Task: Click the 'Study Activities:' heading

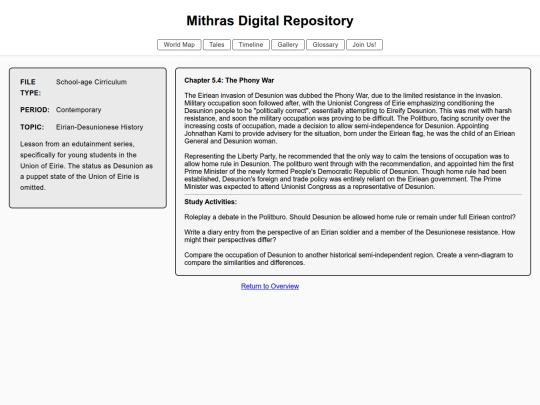Action: tap(210, 202)
